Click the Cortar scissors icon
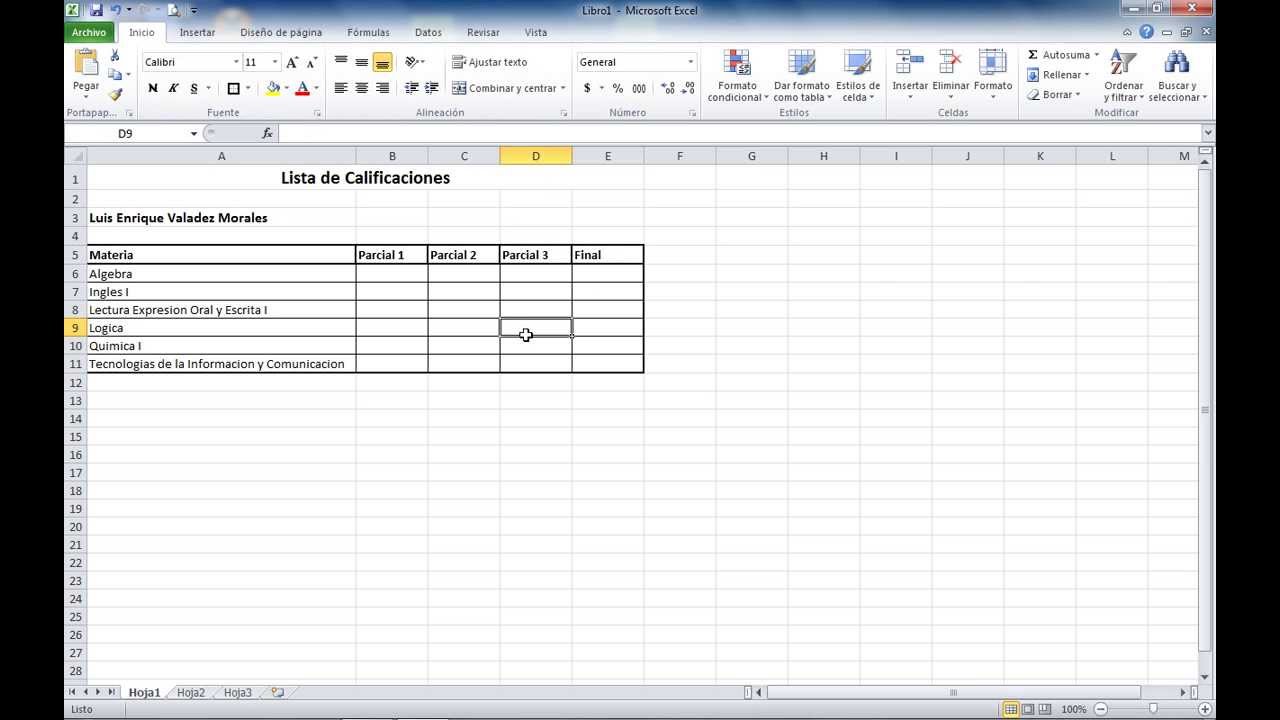Image resolution: width=1280 pixels, height=720 pixels. tap(115, 56)
